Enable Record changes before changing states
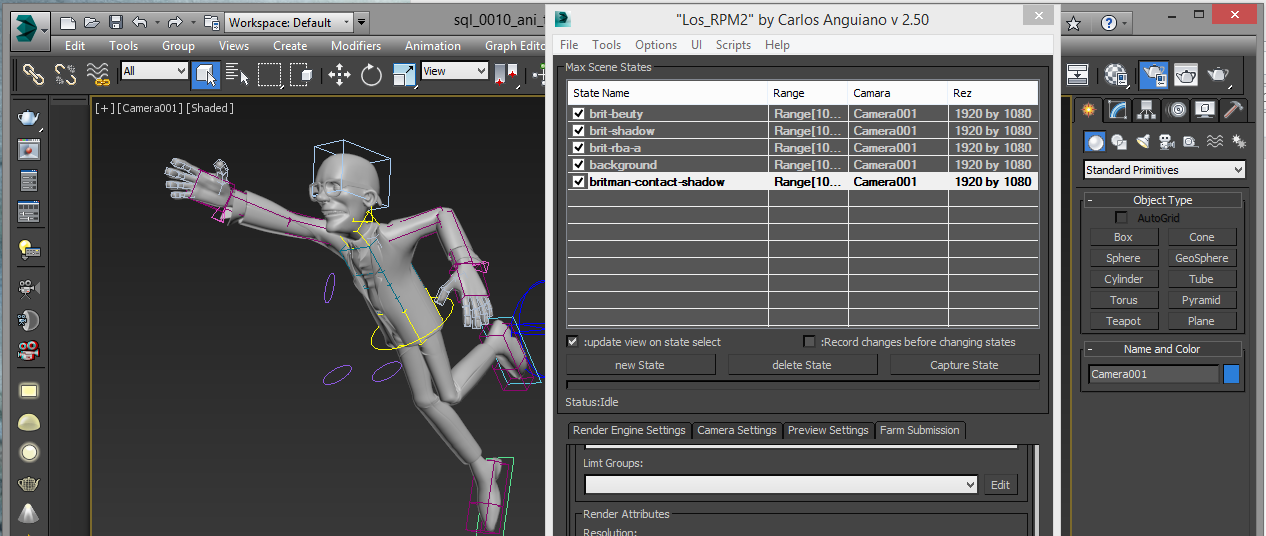The image size is (1266, 536). pyautogui.click(x=810, y=342)
